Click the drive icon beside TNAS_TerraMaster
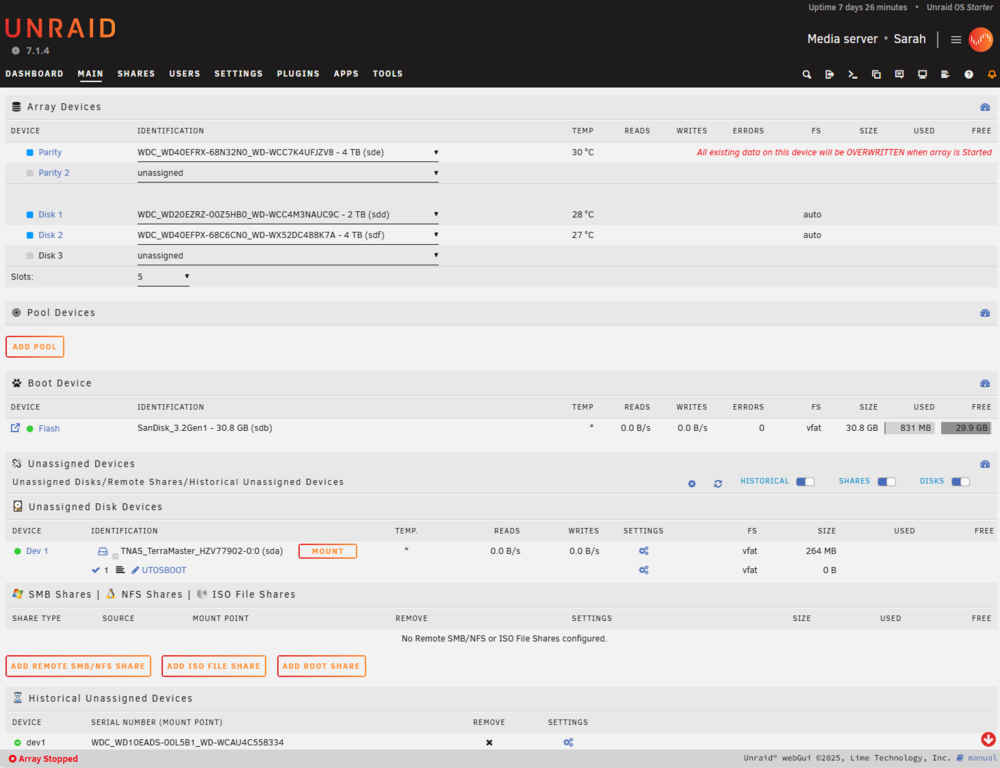This screenshot has width=1000, height=768. [103, 551]
